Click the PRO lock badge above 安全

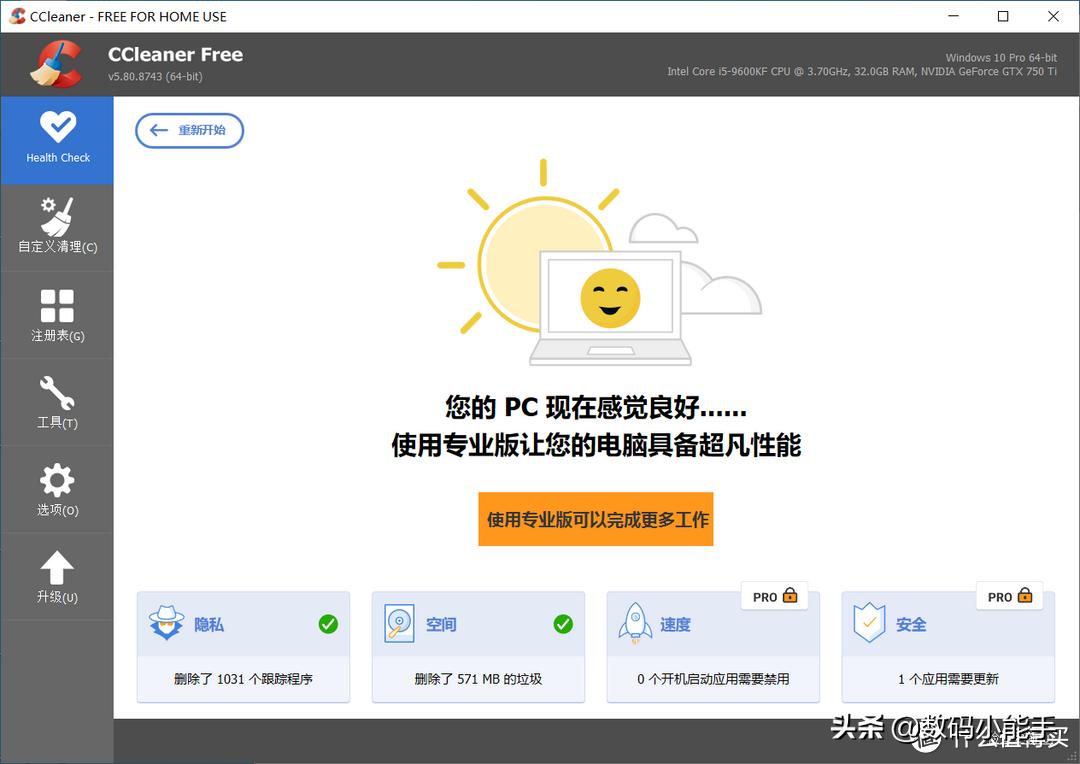1009,596
